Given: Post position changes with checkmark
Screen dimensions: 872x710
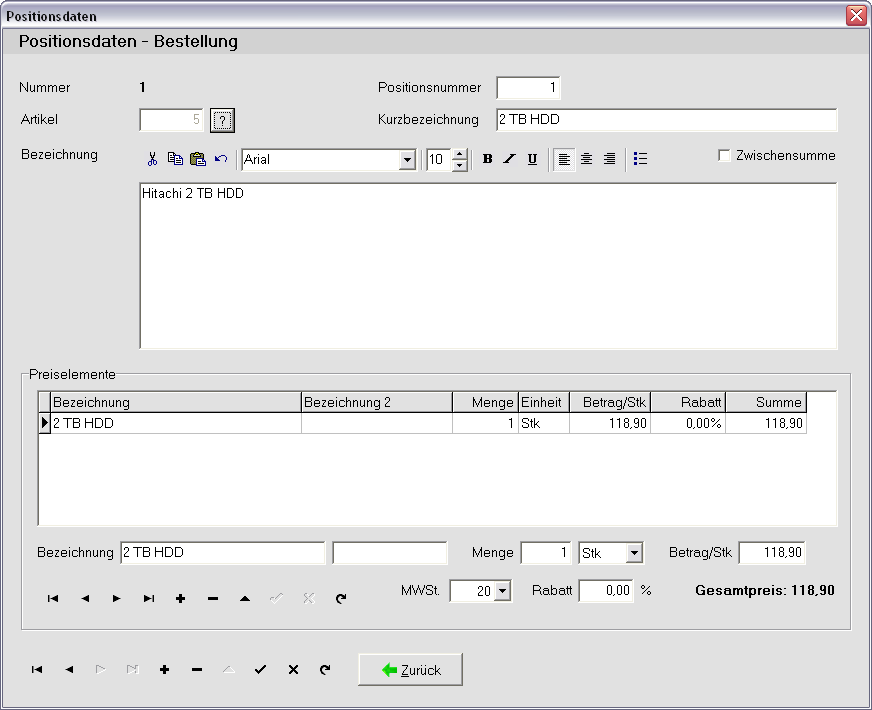Looking at the screenshot, I should (260, 669).
